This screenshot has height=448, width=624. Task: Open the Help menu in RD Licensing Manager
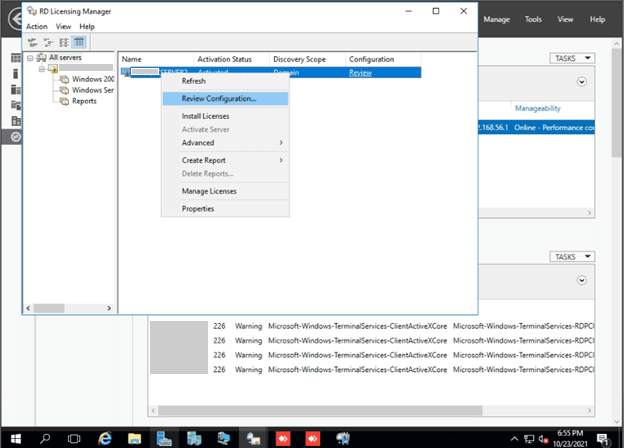(87, 27)
